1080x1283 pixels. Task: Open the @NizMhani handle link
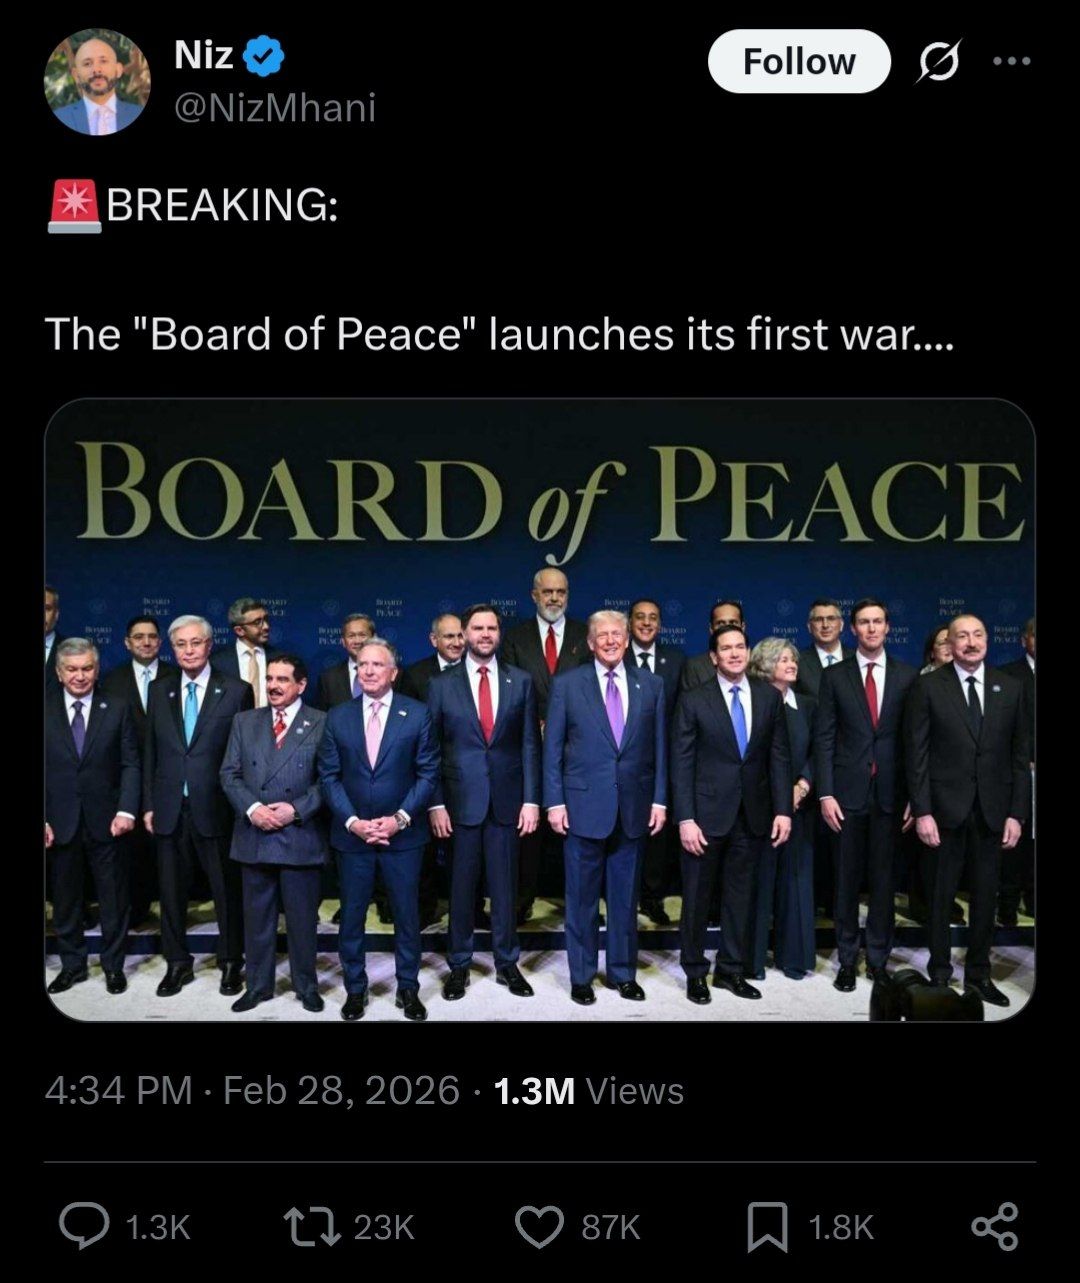[275, 108]
